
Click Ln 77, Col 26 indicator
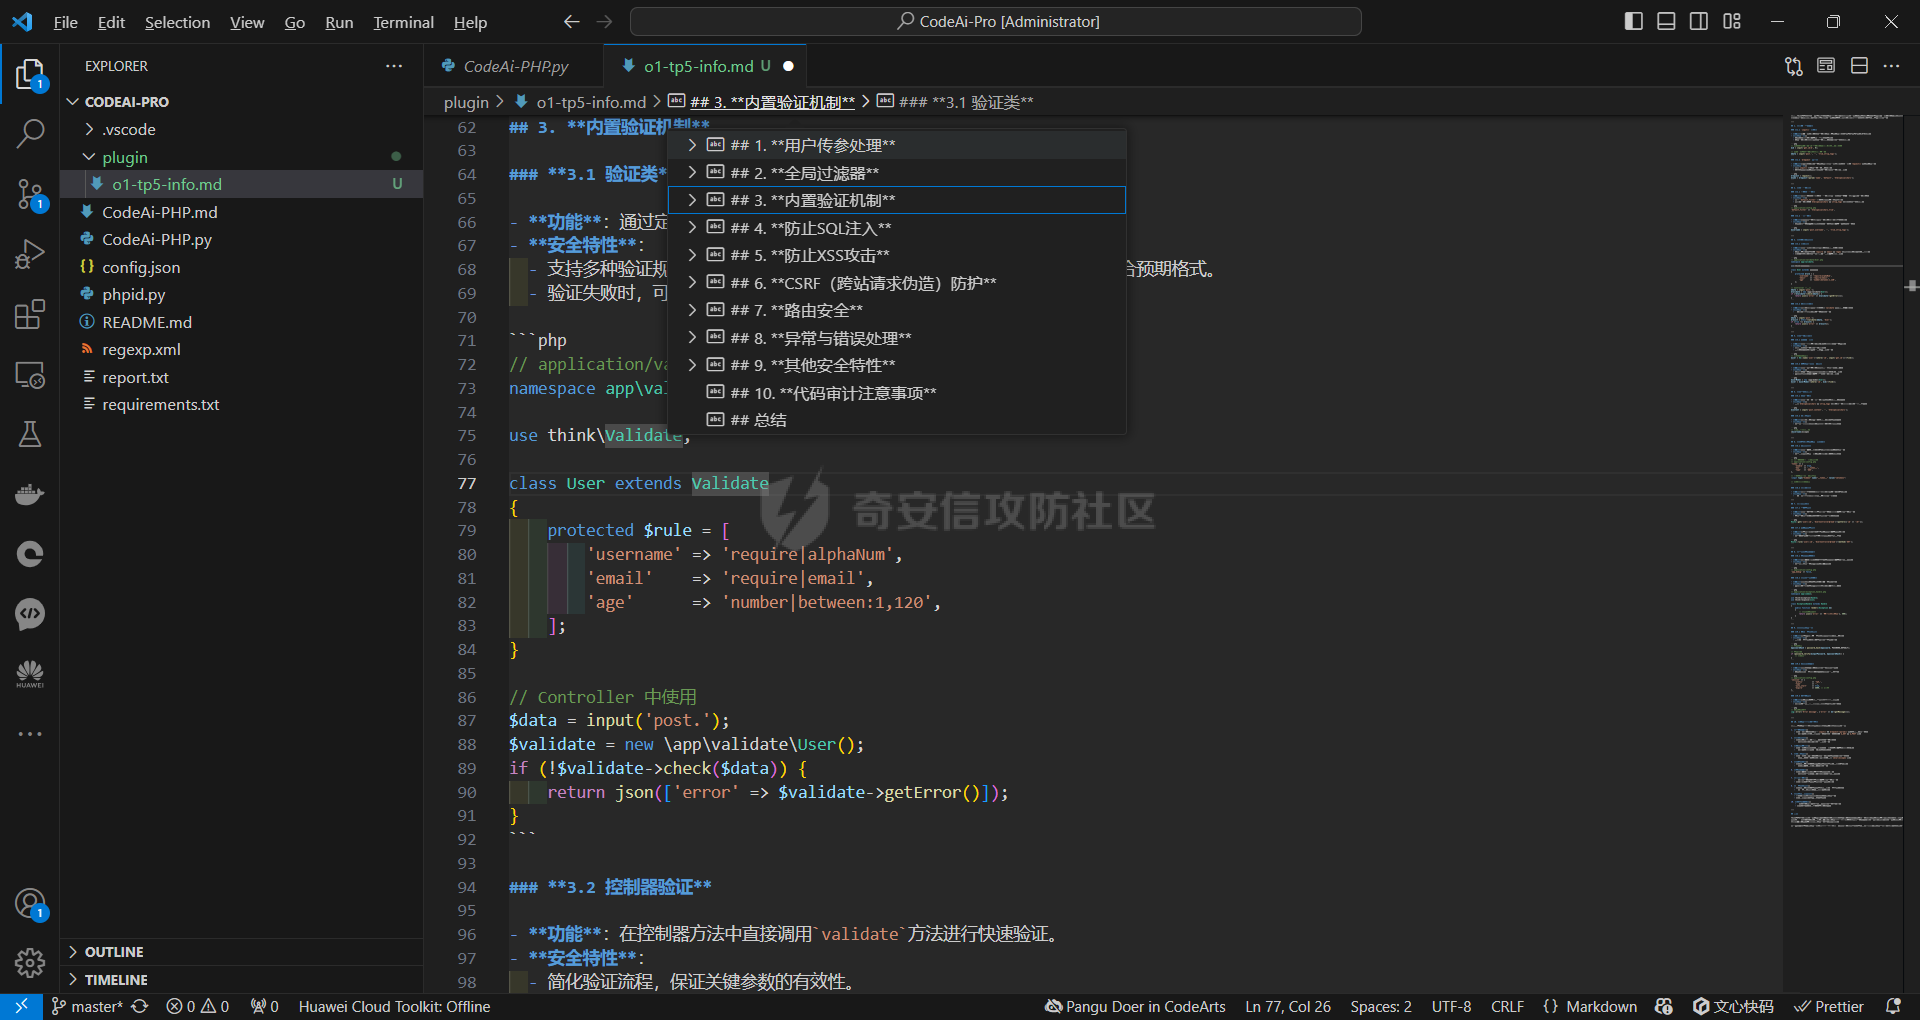pyautogui.click(x=1288, y=1006)
